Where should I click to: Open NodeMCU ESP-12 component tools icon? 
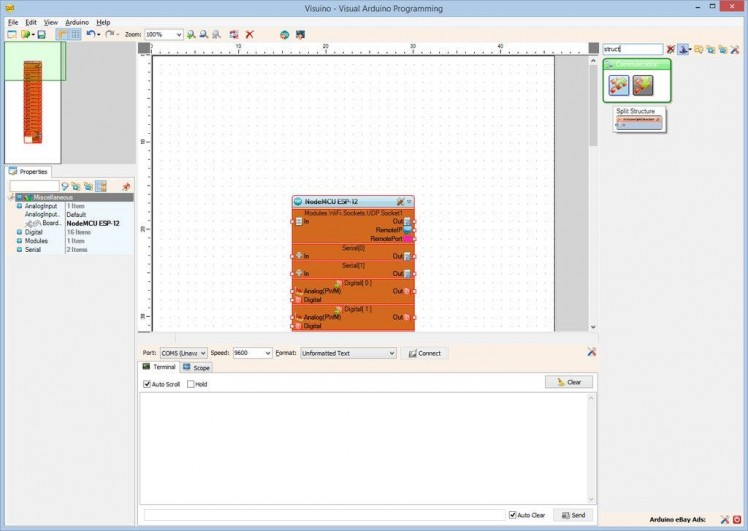click(x=400, y=202)
